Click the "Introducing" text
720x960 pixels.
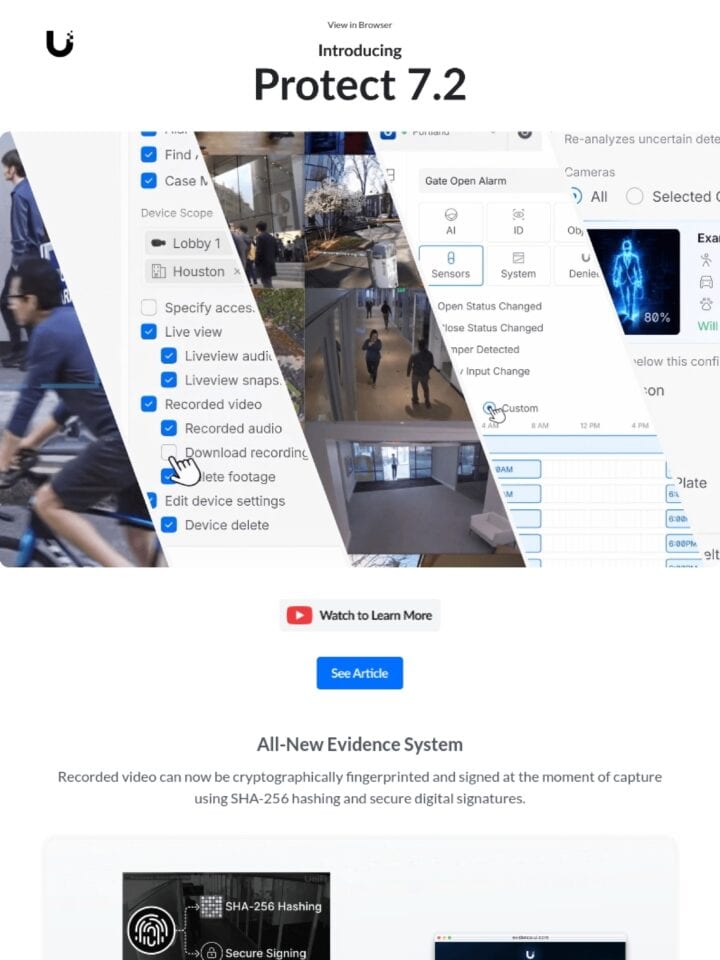[359, 50]
